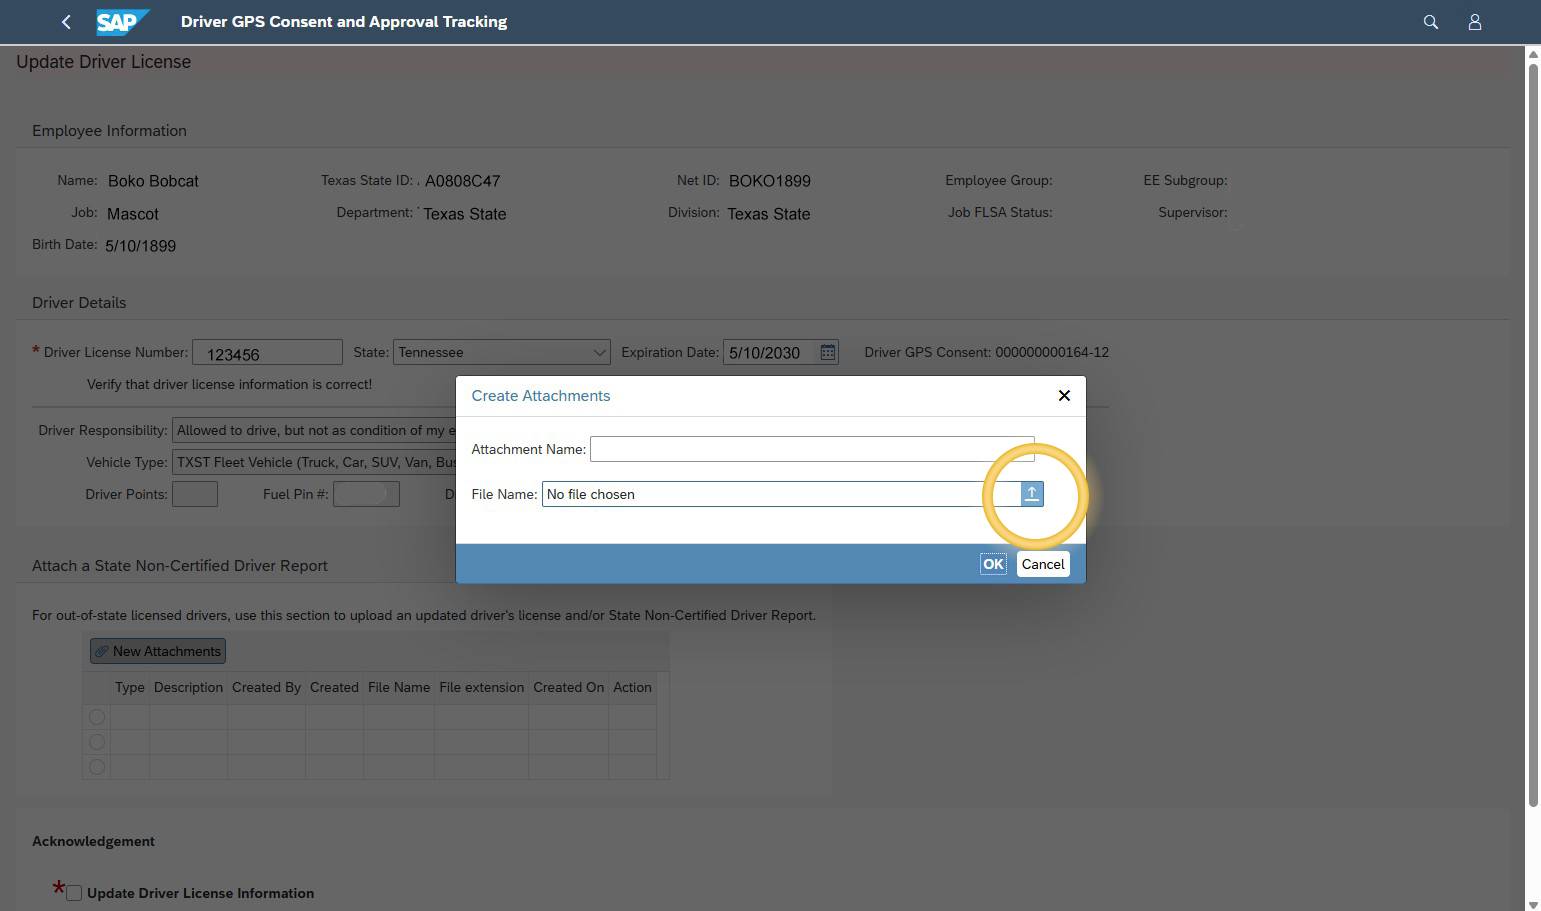Image resolution: width=1541 pixels, height=911 pixels.
Task: Click inside the Attachment Name field
Action: pos(812,448)
